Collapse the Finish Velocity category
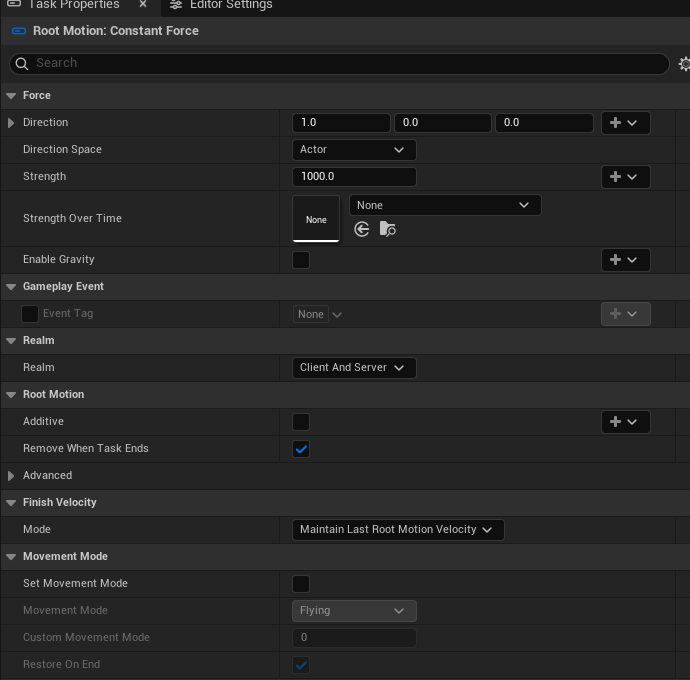The image size is (690, 680). pos(11,503)
